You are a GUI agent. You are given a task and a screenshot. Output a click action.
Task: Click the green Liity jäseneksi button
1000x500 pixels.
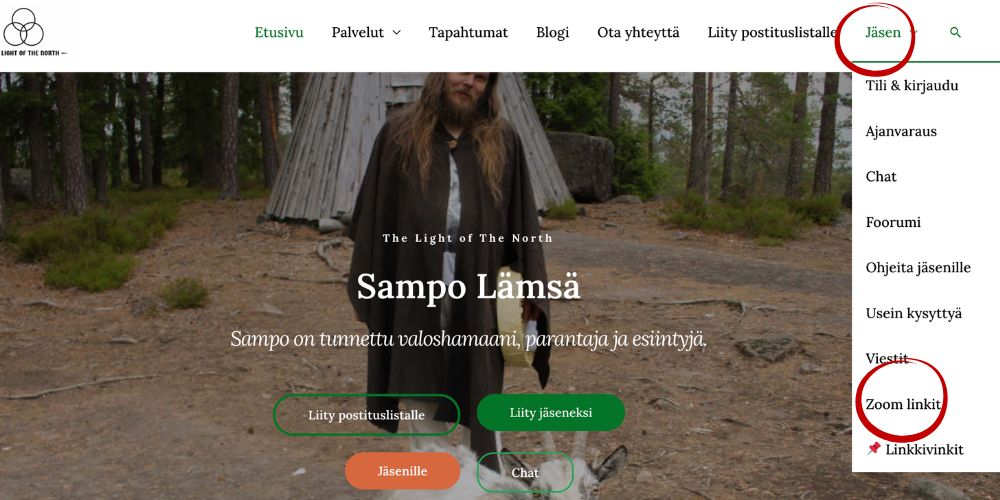click(x=551, y=413)
